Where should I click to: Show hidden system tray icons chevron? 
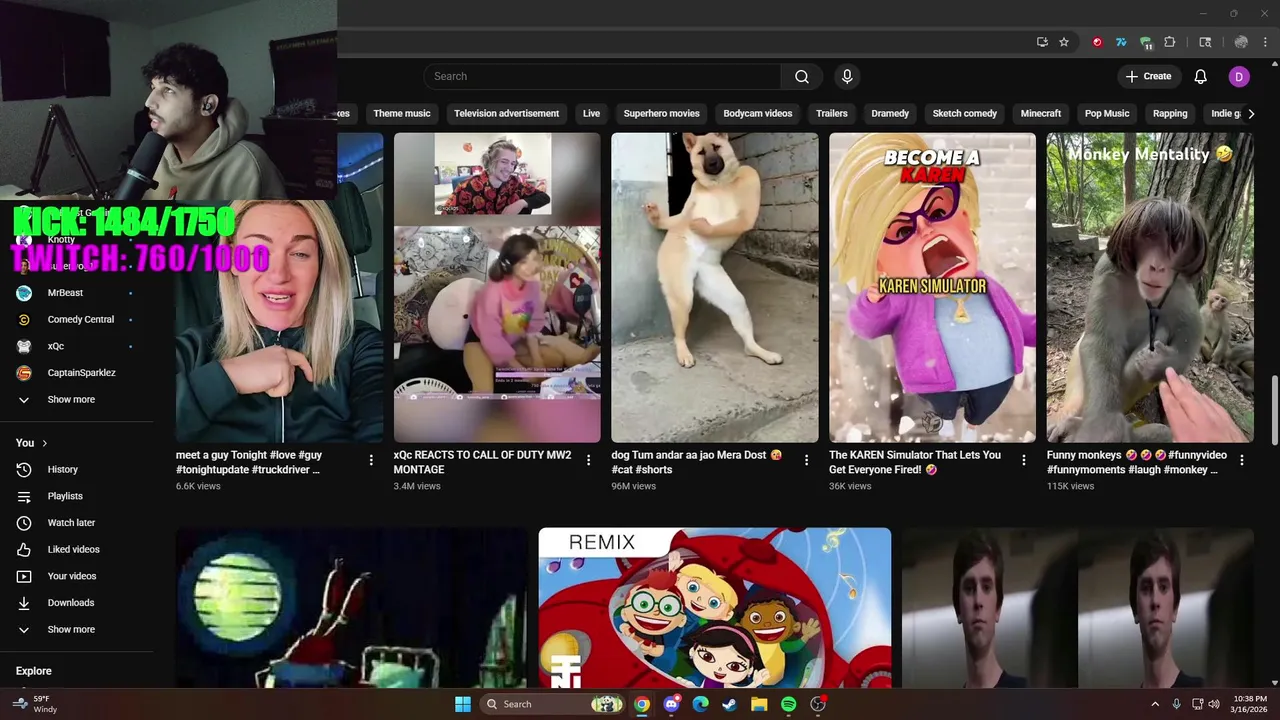point(1155,704)
